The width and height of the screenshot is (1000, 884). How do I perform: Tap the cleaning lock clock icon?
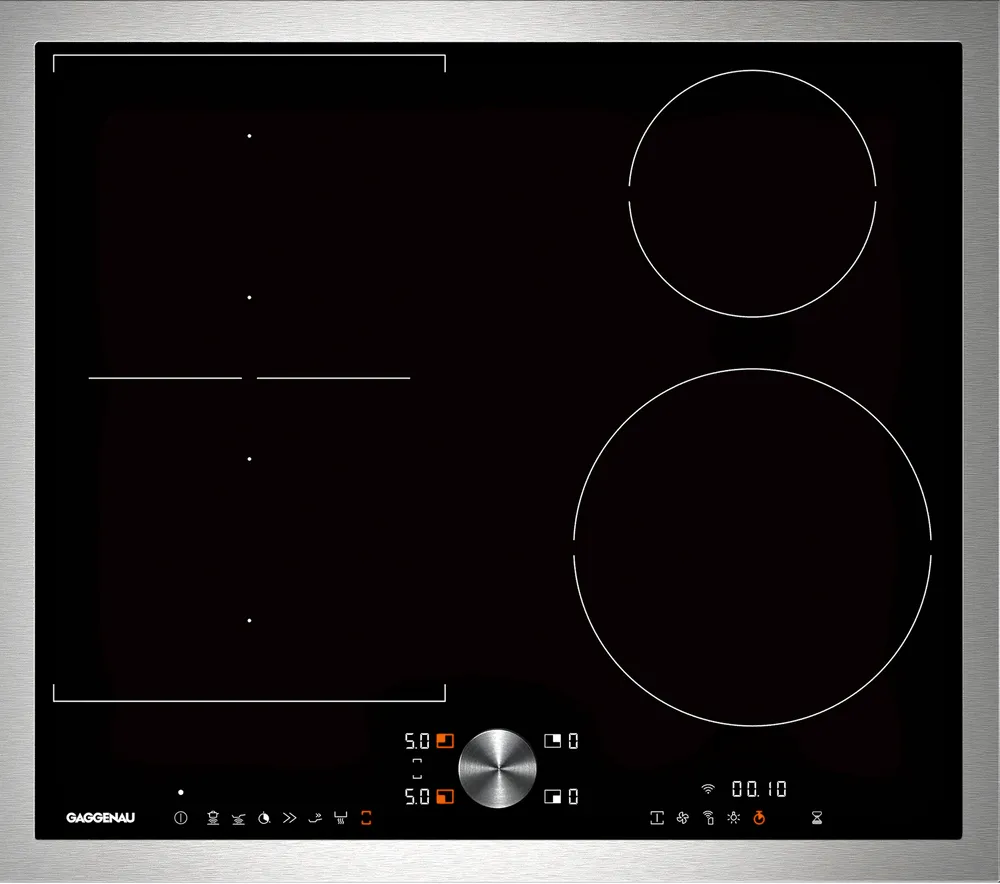[x=264, y=817]
